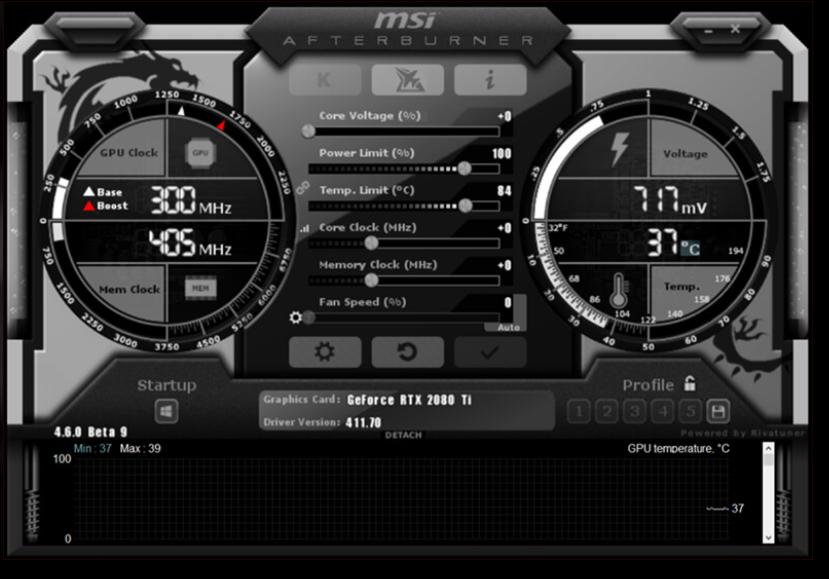829x579 pixels.
Task: Select profile slot 2
Action: pyautogui.click(x=607, y=411)
